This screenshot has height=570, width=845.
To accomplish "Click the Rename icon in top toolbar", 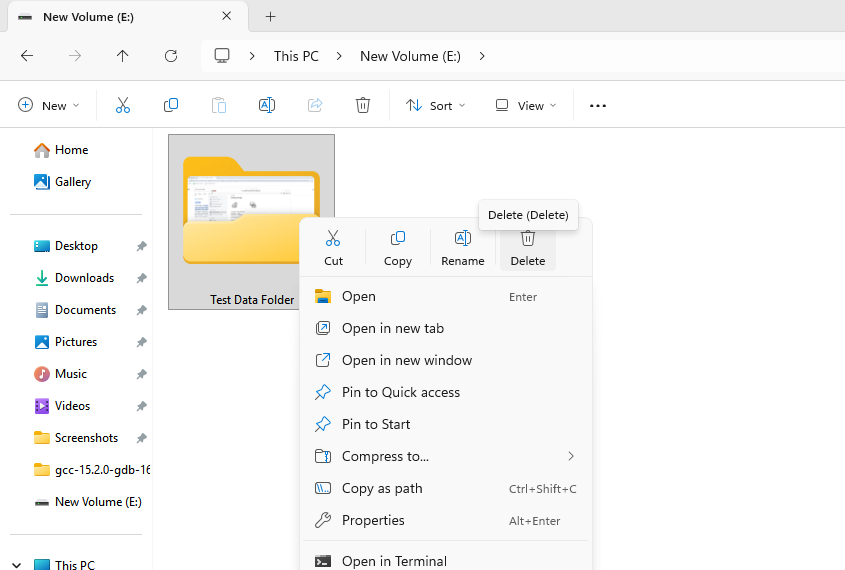I will [x=267, y=105].
